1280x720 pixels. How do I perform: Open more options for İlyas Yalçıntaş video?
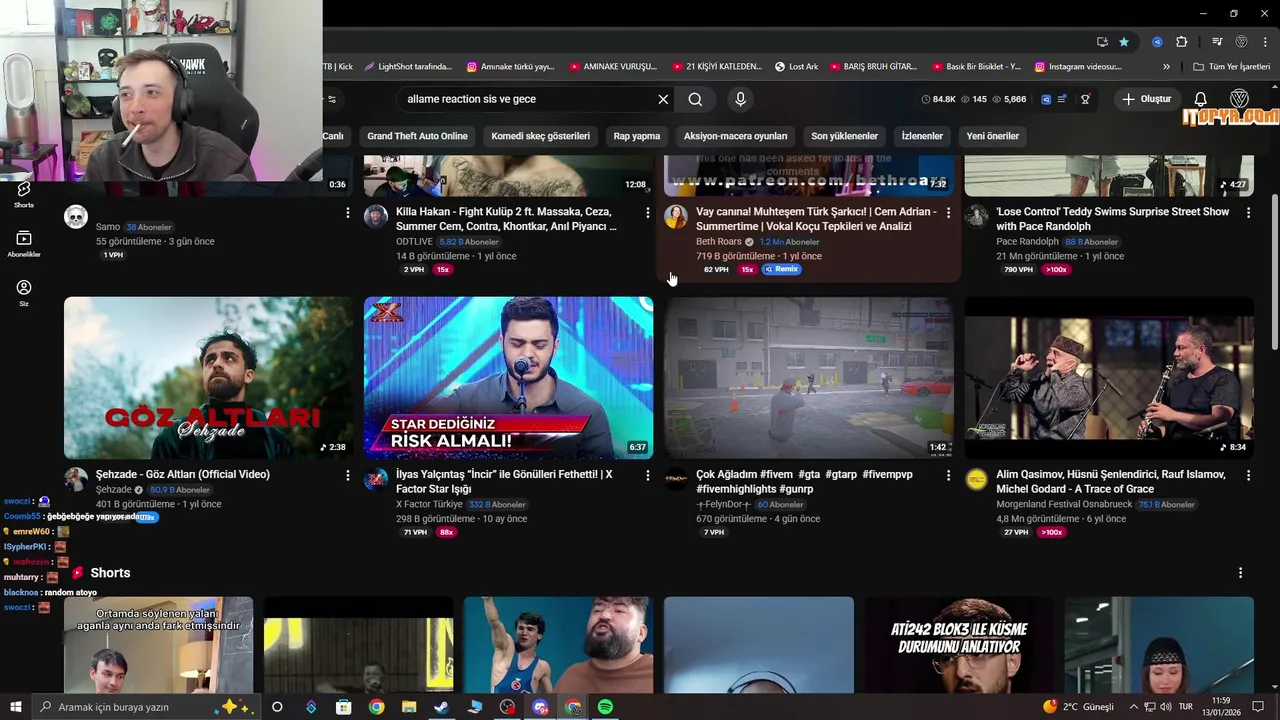(x=648, y=476)
